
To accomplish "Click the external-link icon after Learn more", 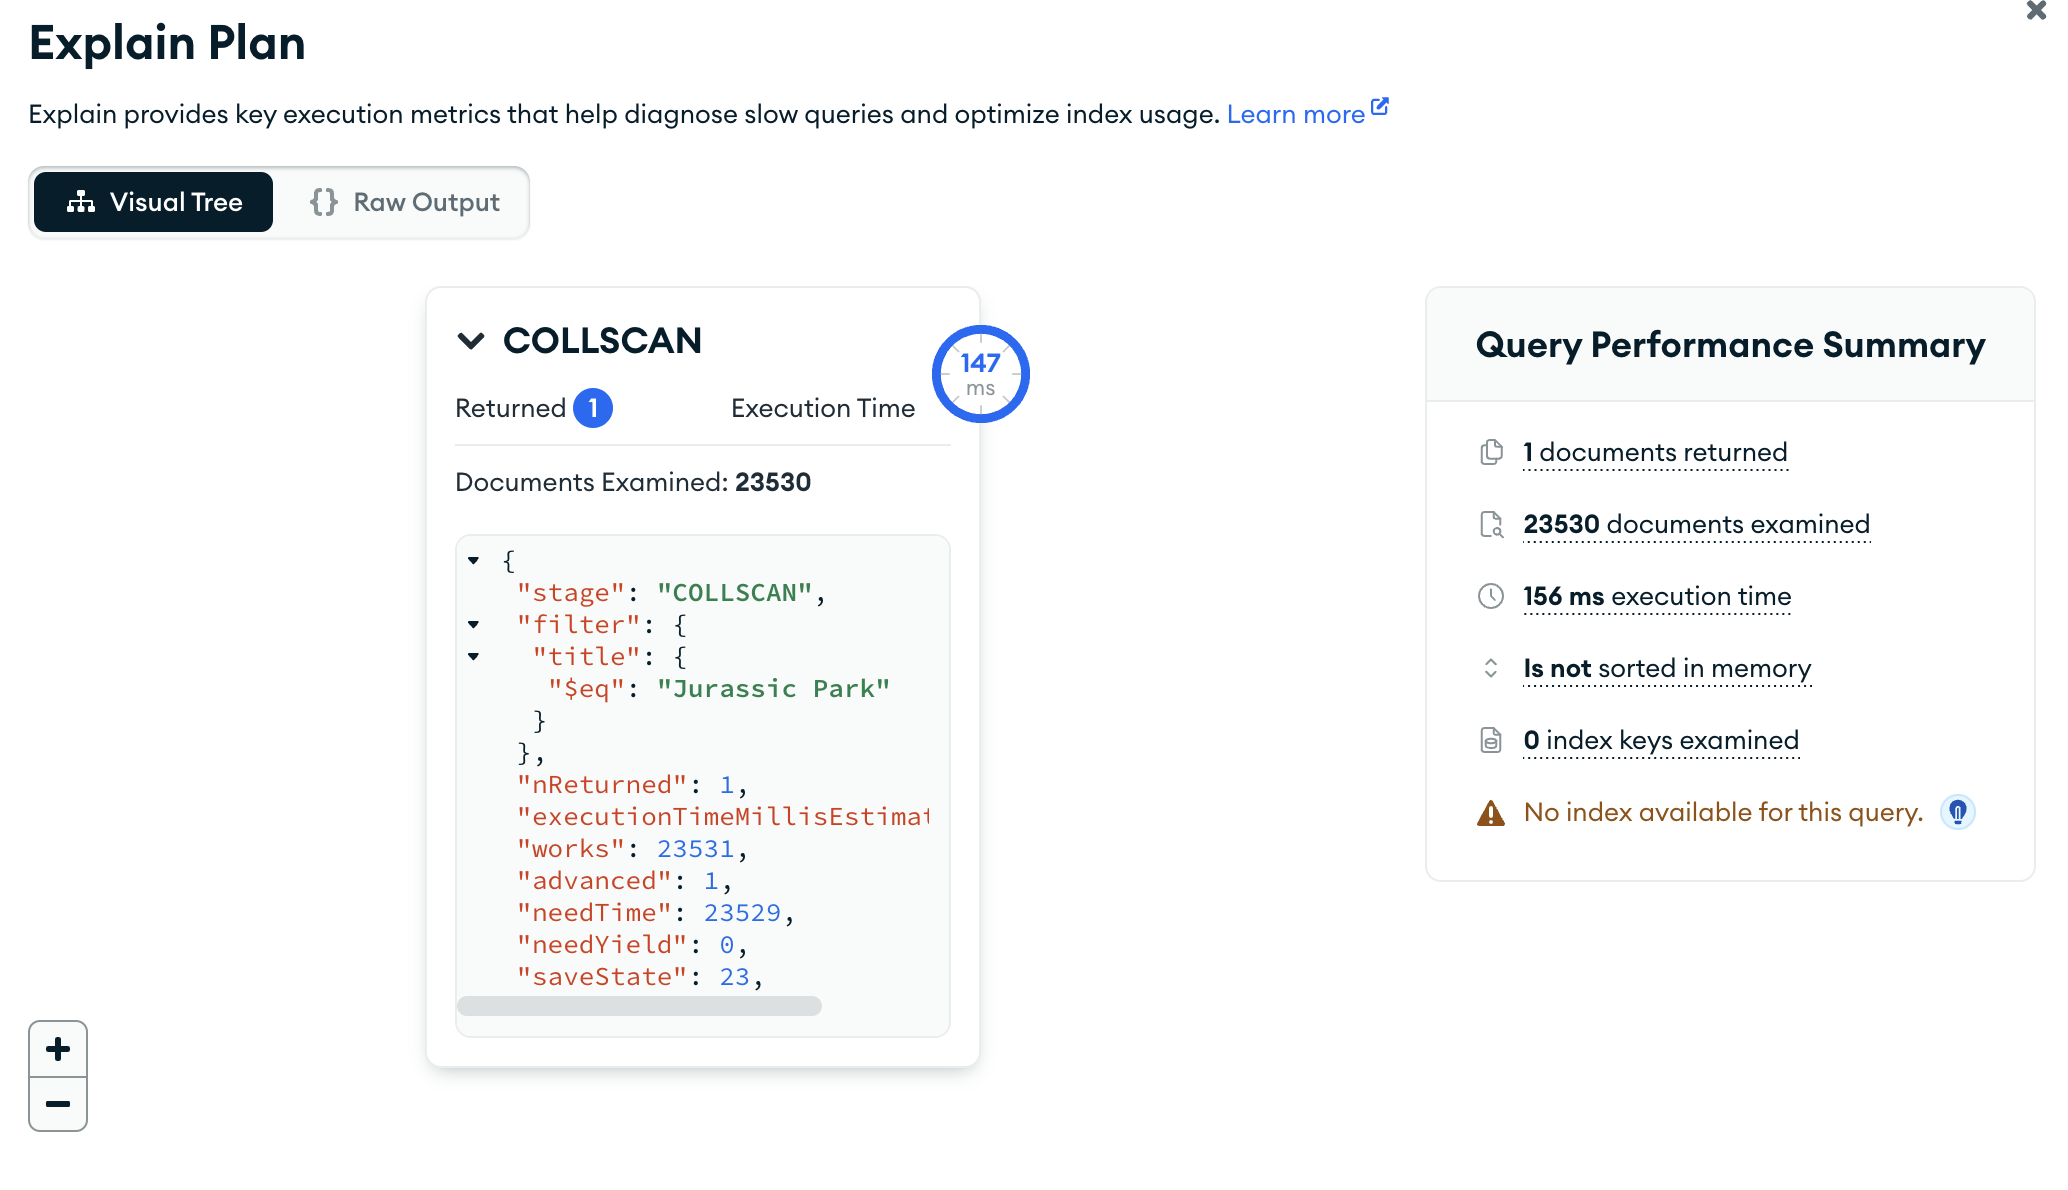I will pos(1379,104).
